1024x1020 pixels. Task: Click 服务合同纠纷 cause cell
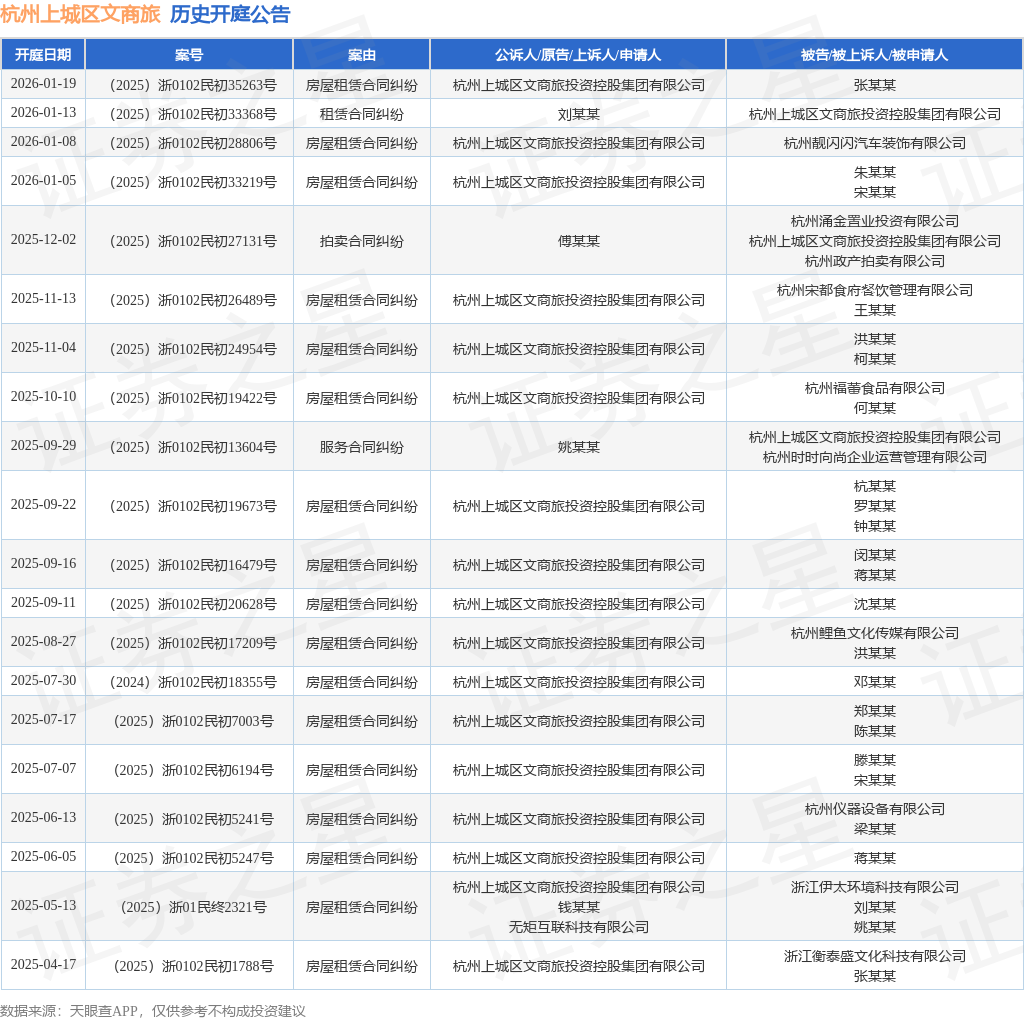(x=361, y=447)
